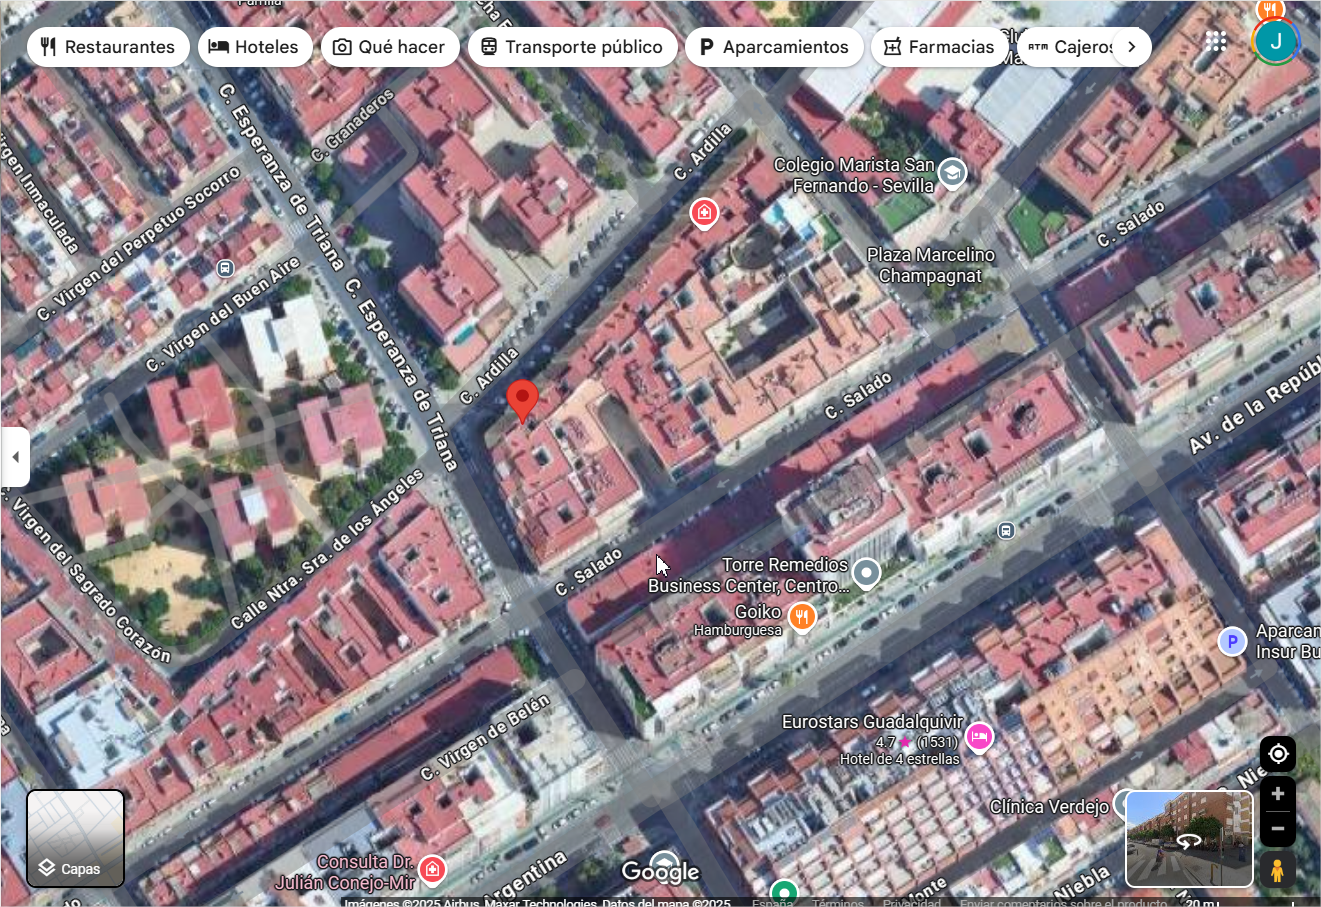Click the Google logo at bottom
The height and width of the screenshot is (907, 1321).
click(661, 871)
